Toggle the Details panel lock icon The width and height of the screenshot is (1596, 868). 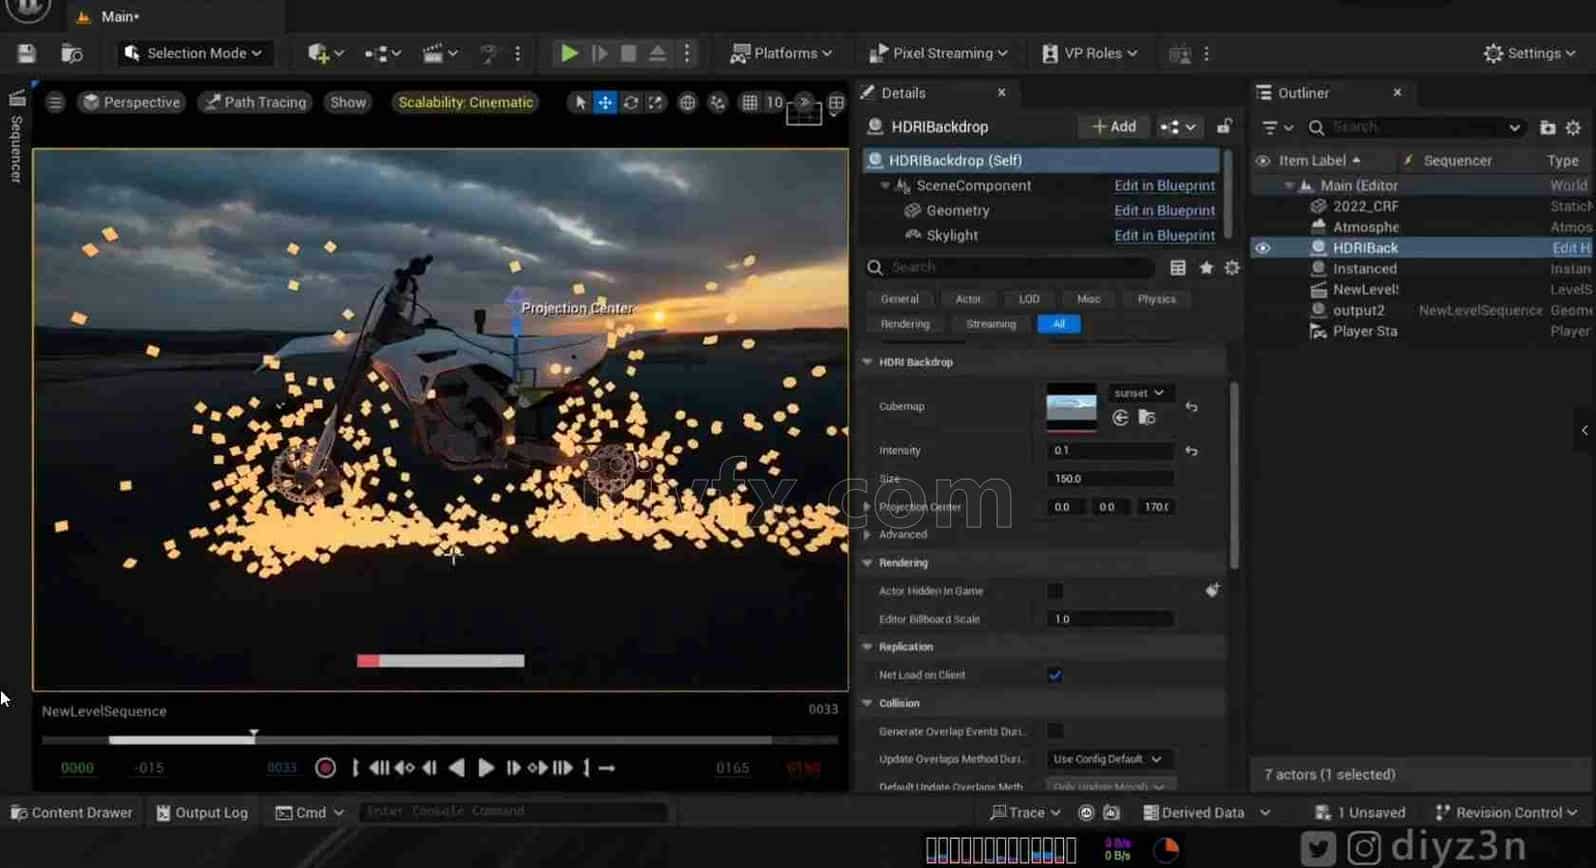coord(1224,127)
